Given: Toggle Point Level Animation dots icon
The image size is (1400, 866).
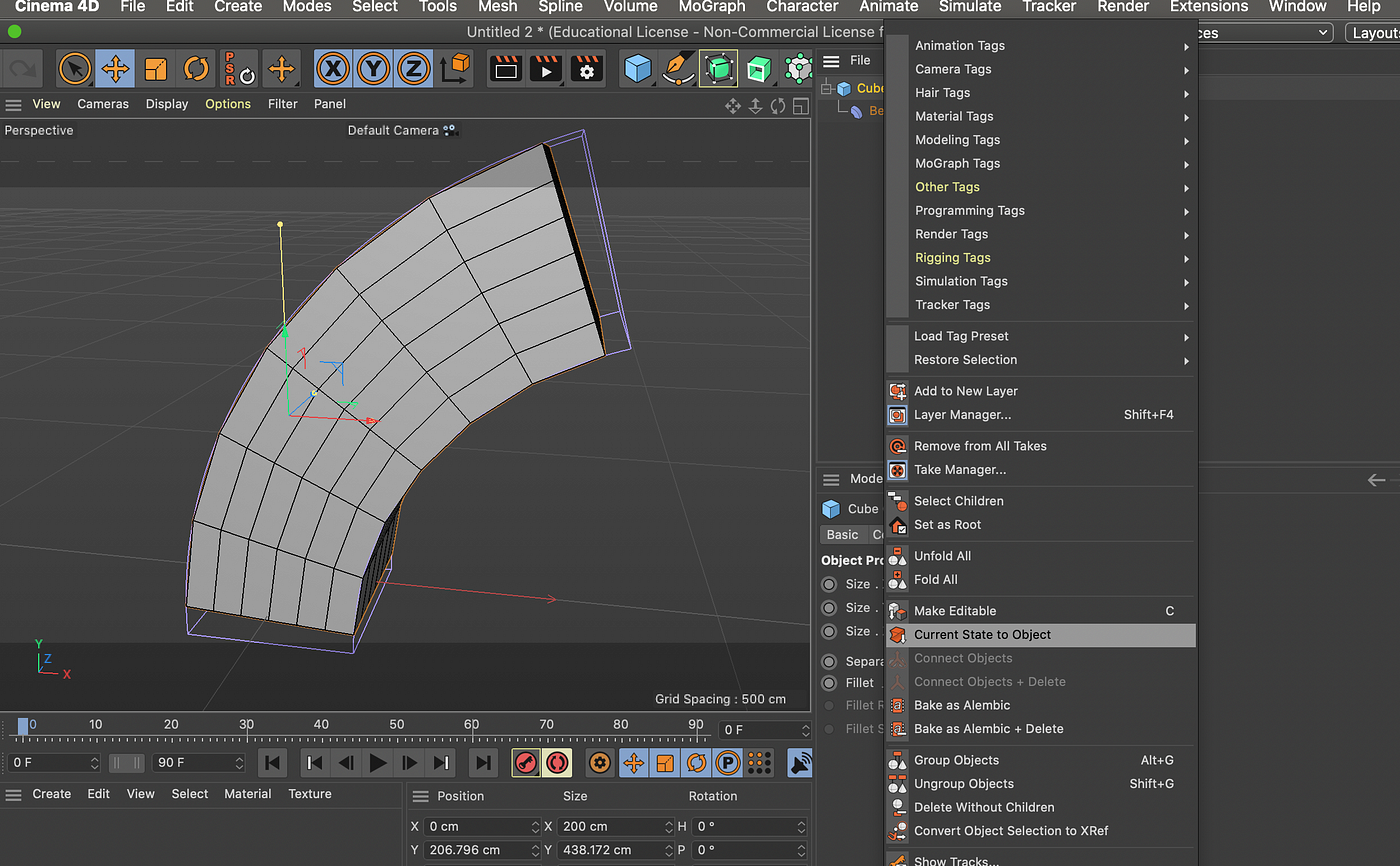Looking at the screenshot, I should (x=760, y=763).
